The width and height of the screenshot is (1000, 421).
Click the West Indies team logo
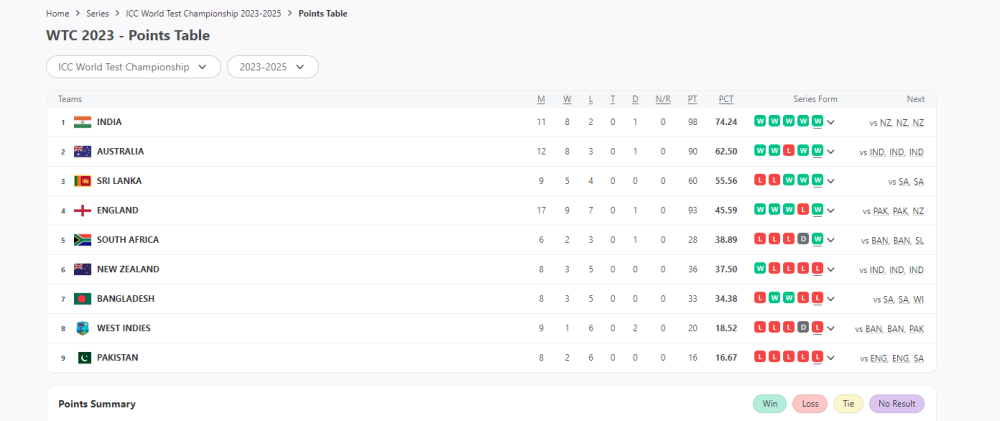(x=82, y=329)
